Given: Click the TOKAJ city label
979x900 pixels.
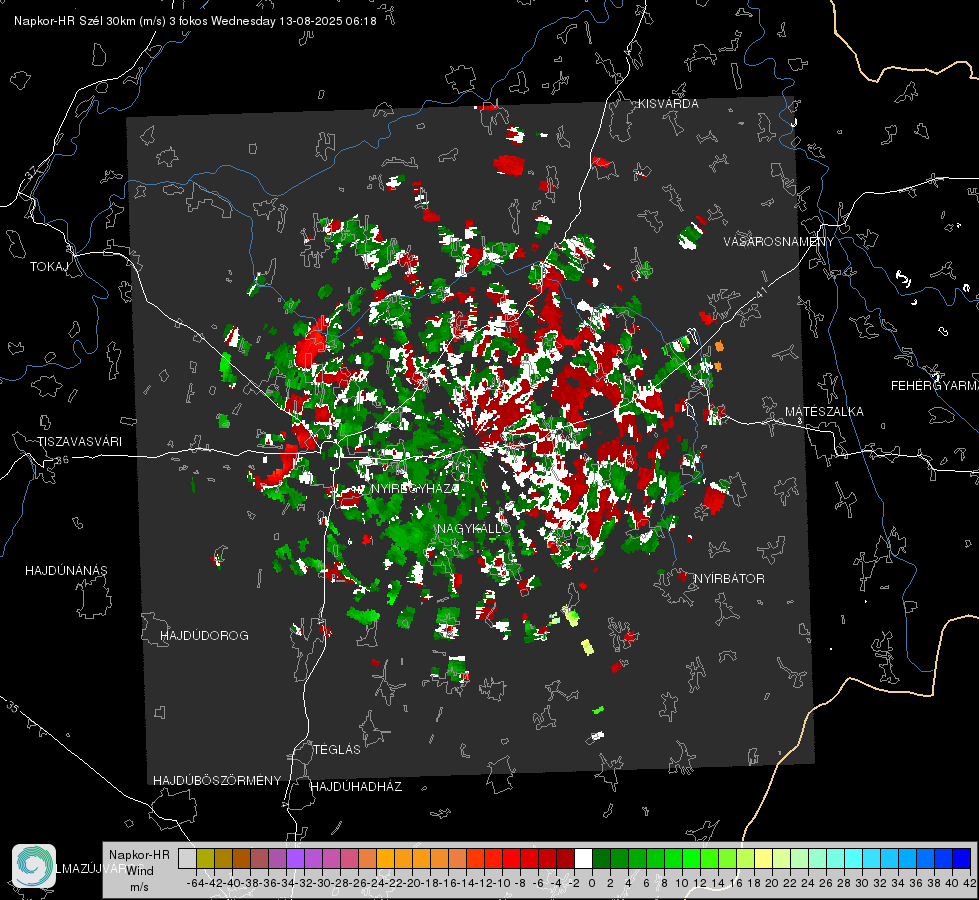Looking at the screenshot, I should click(x=49, y=267).
